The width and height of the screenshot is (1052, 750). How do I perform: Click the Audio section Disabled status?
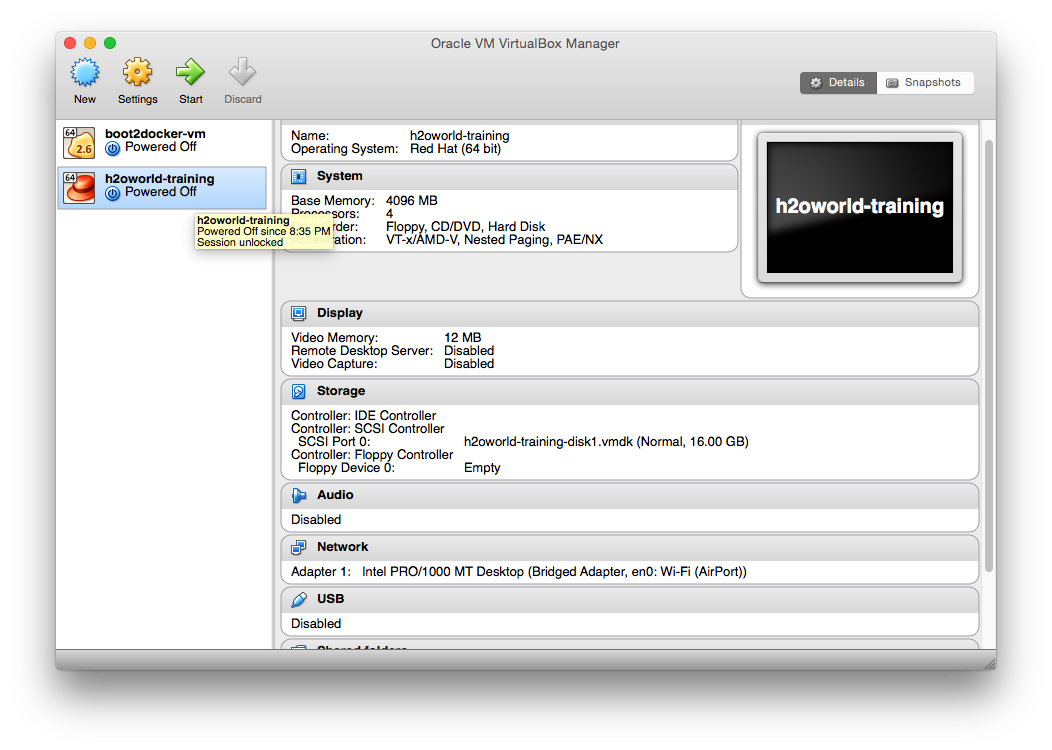(316, 519)
